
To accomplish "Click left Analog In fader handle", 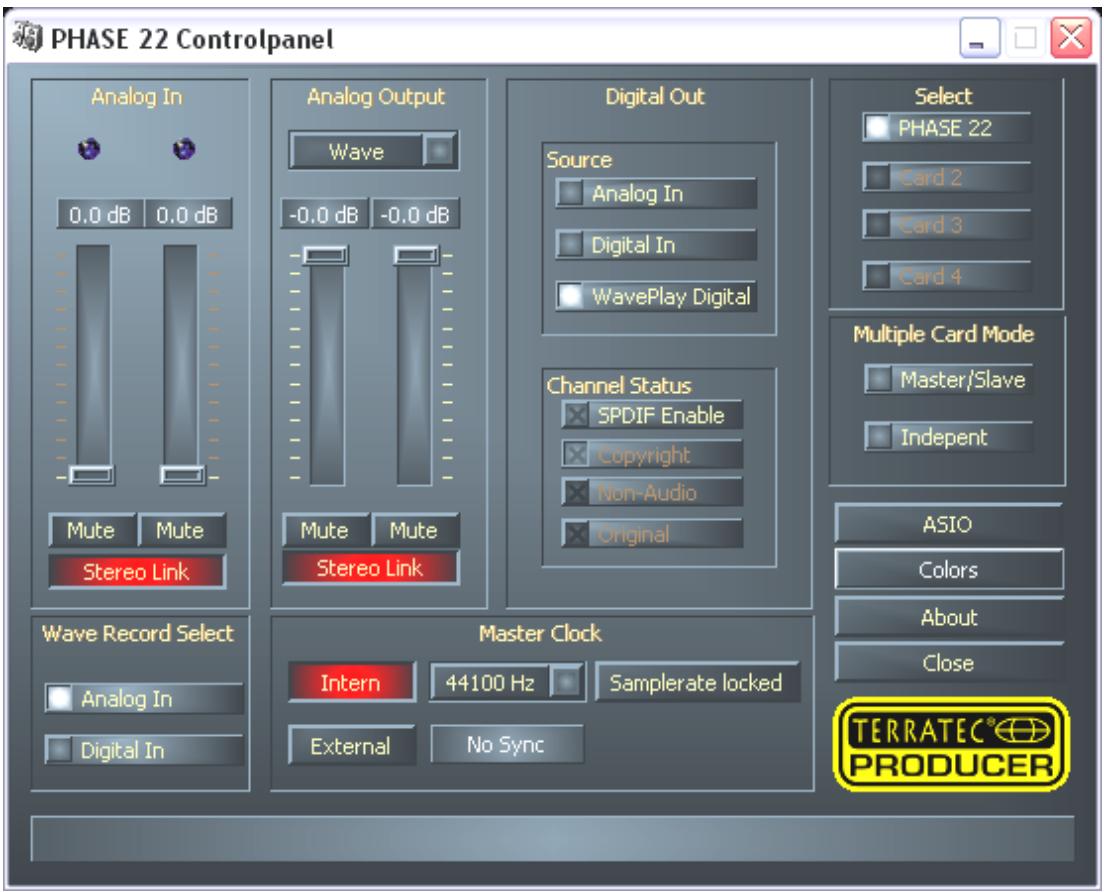I will (x=92, y=475).
